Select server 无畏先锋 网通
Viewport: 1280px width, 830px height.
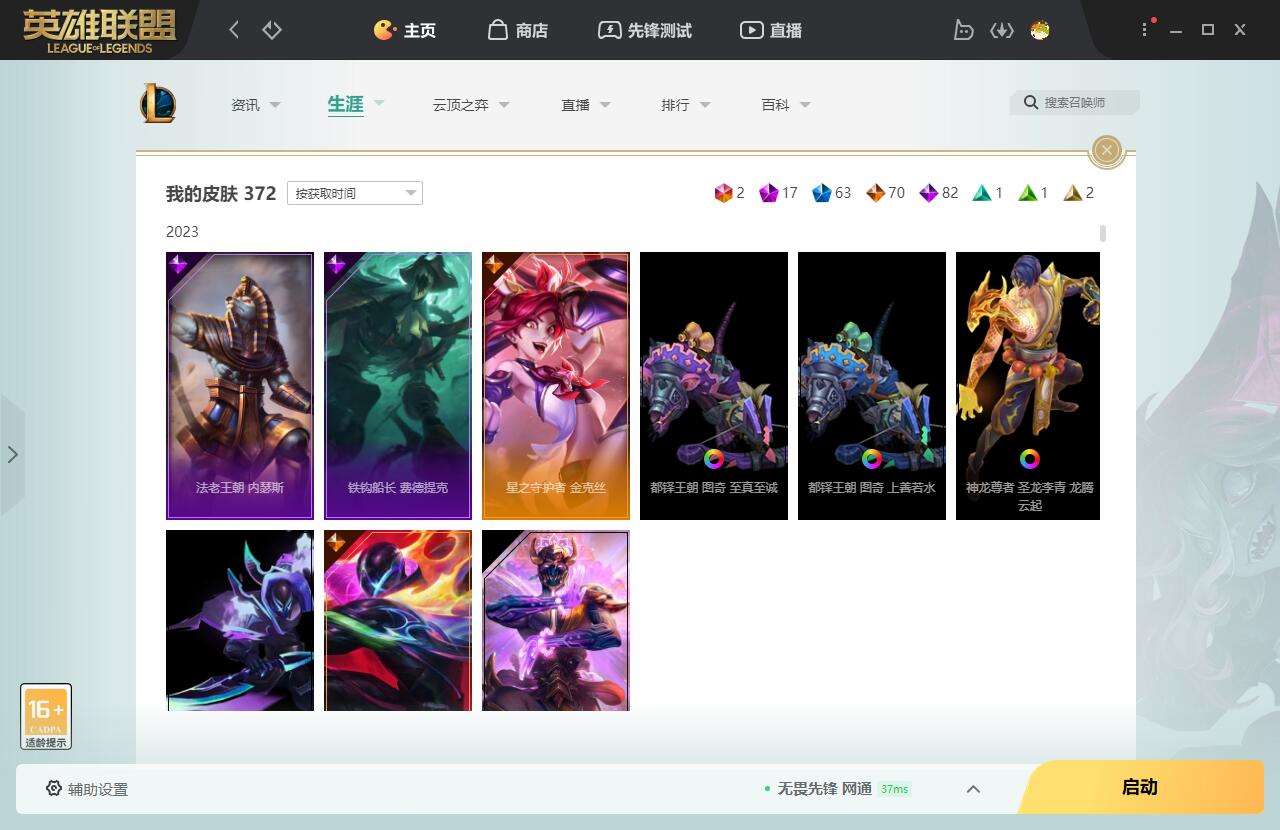[x=825, y=789]
